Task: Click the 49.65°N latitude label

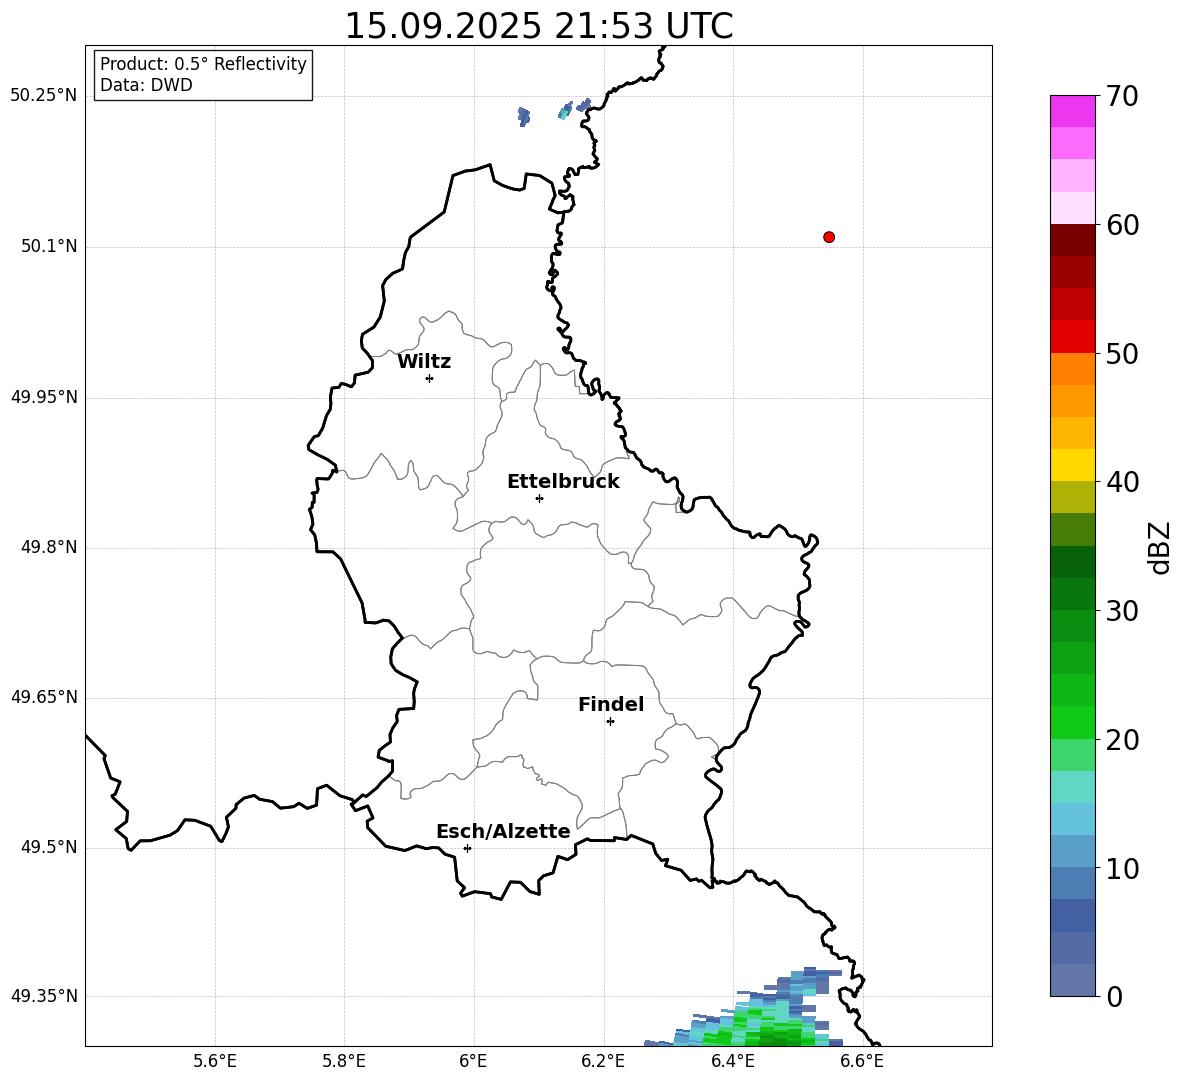Action: (44, 697)
